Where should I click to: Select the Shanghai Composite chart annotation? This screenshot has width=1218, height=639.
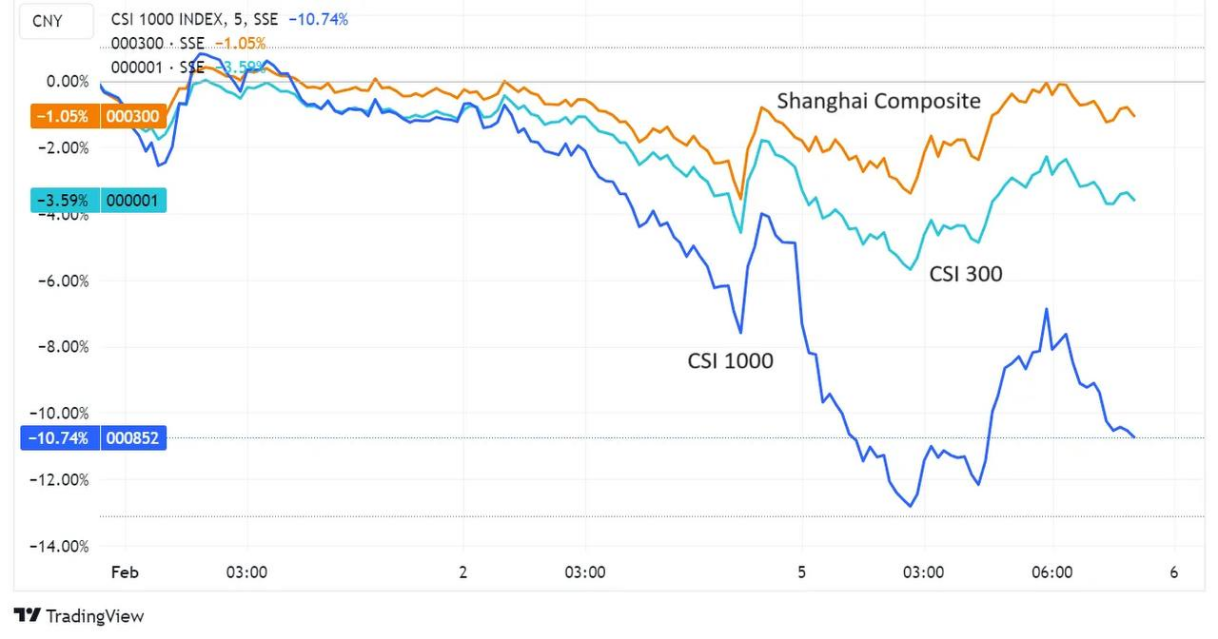click(x=878, y=101)
